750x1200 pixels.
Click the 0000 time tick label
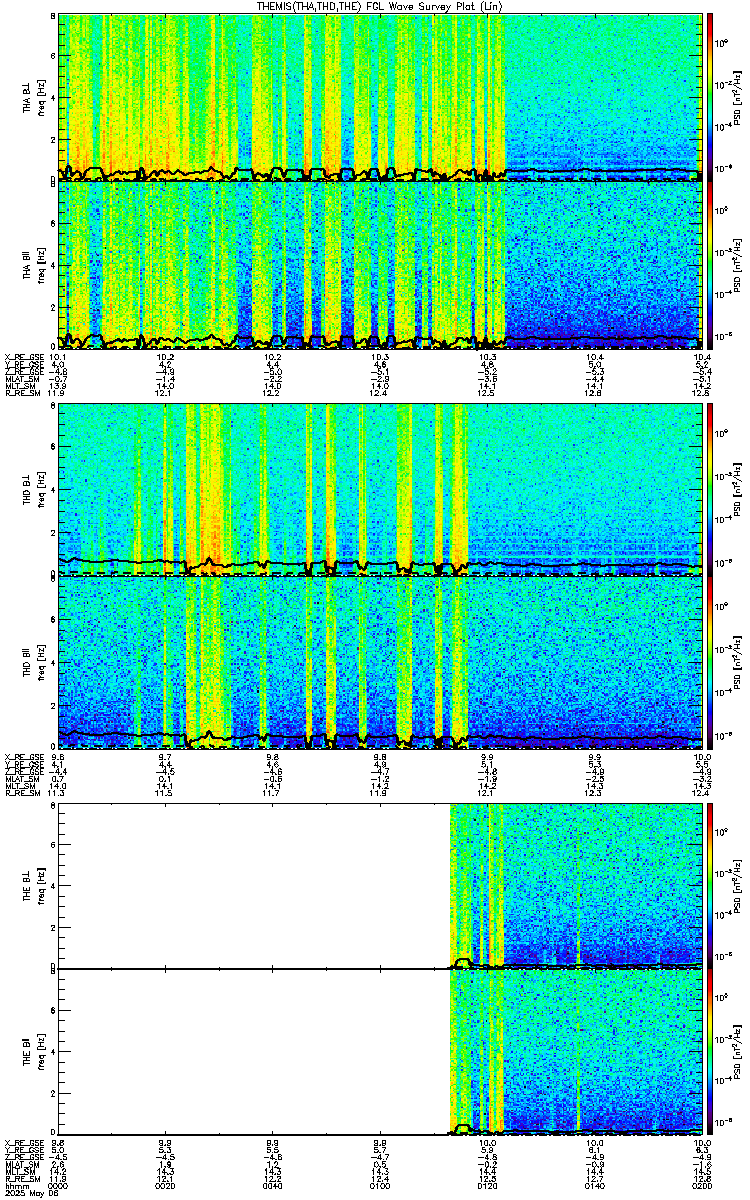pos(58,1186)
